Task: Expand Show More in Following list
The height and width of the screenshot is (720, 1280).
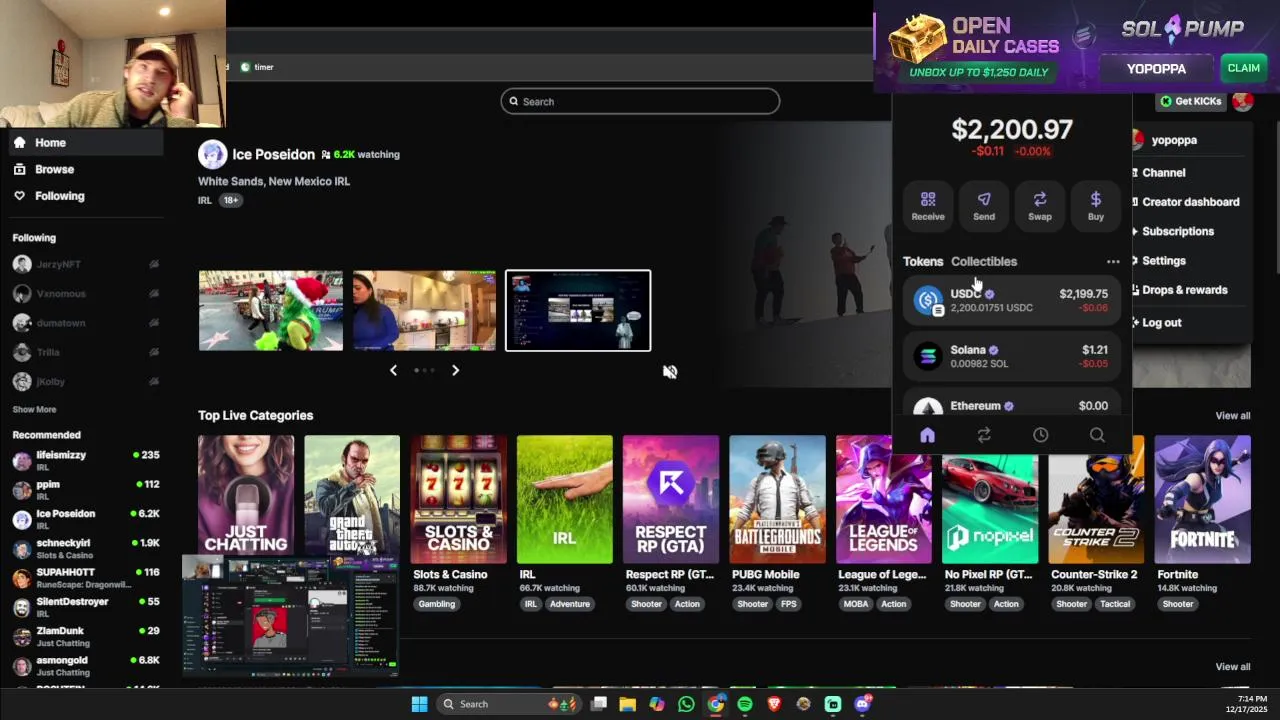Action: (x=34, y=409)
